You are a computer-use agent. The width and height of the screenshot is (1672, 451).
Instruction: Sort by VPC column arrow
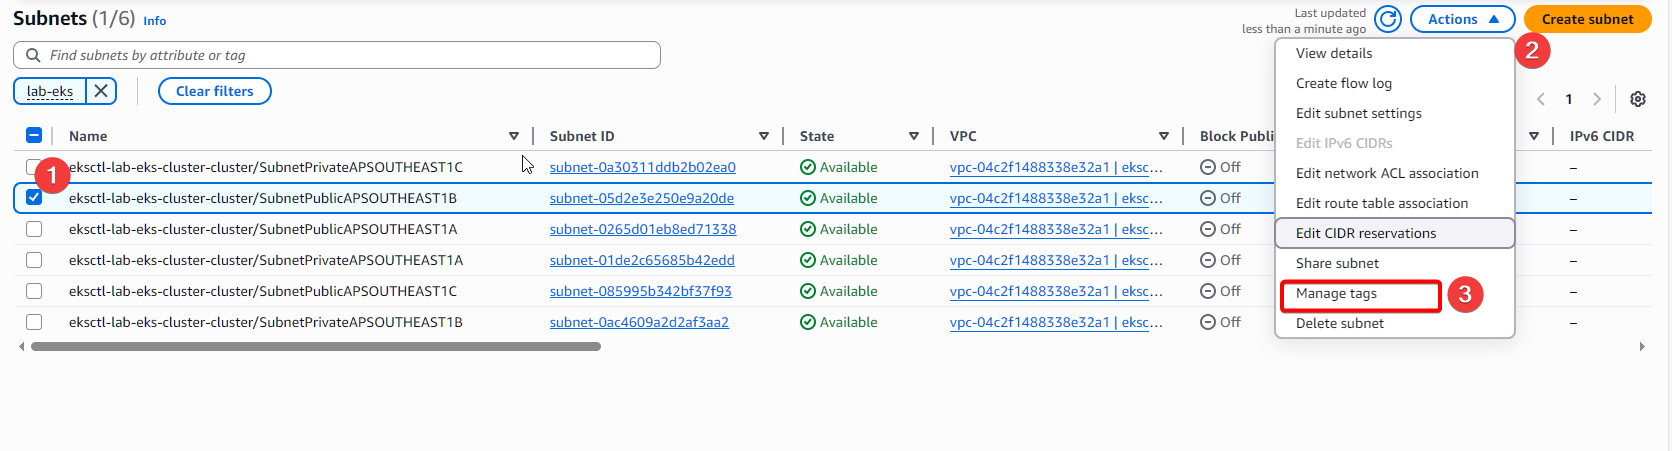(x=1164, y=136)
